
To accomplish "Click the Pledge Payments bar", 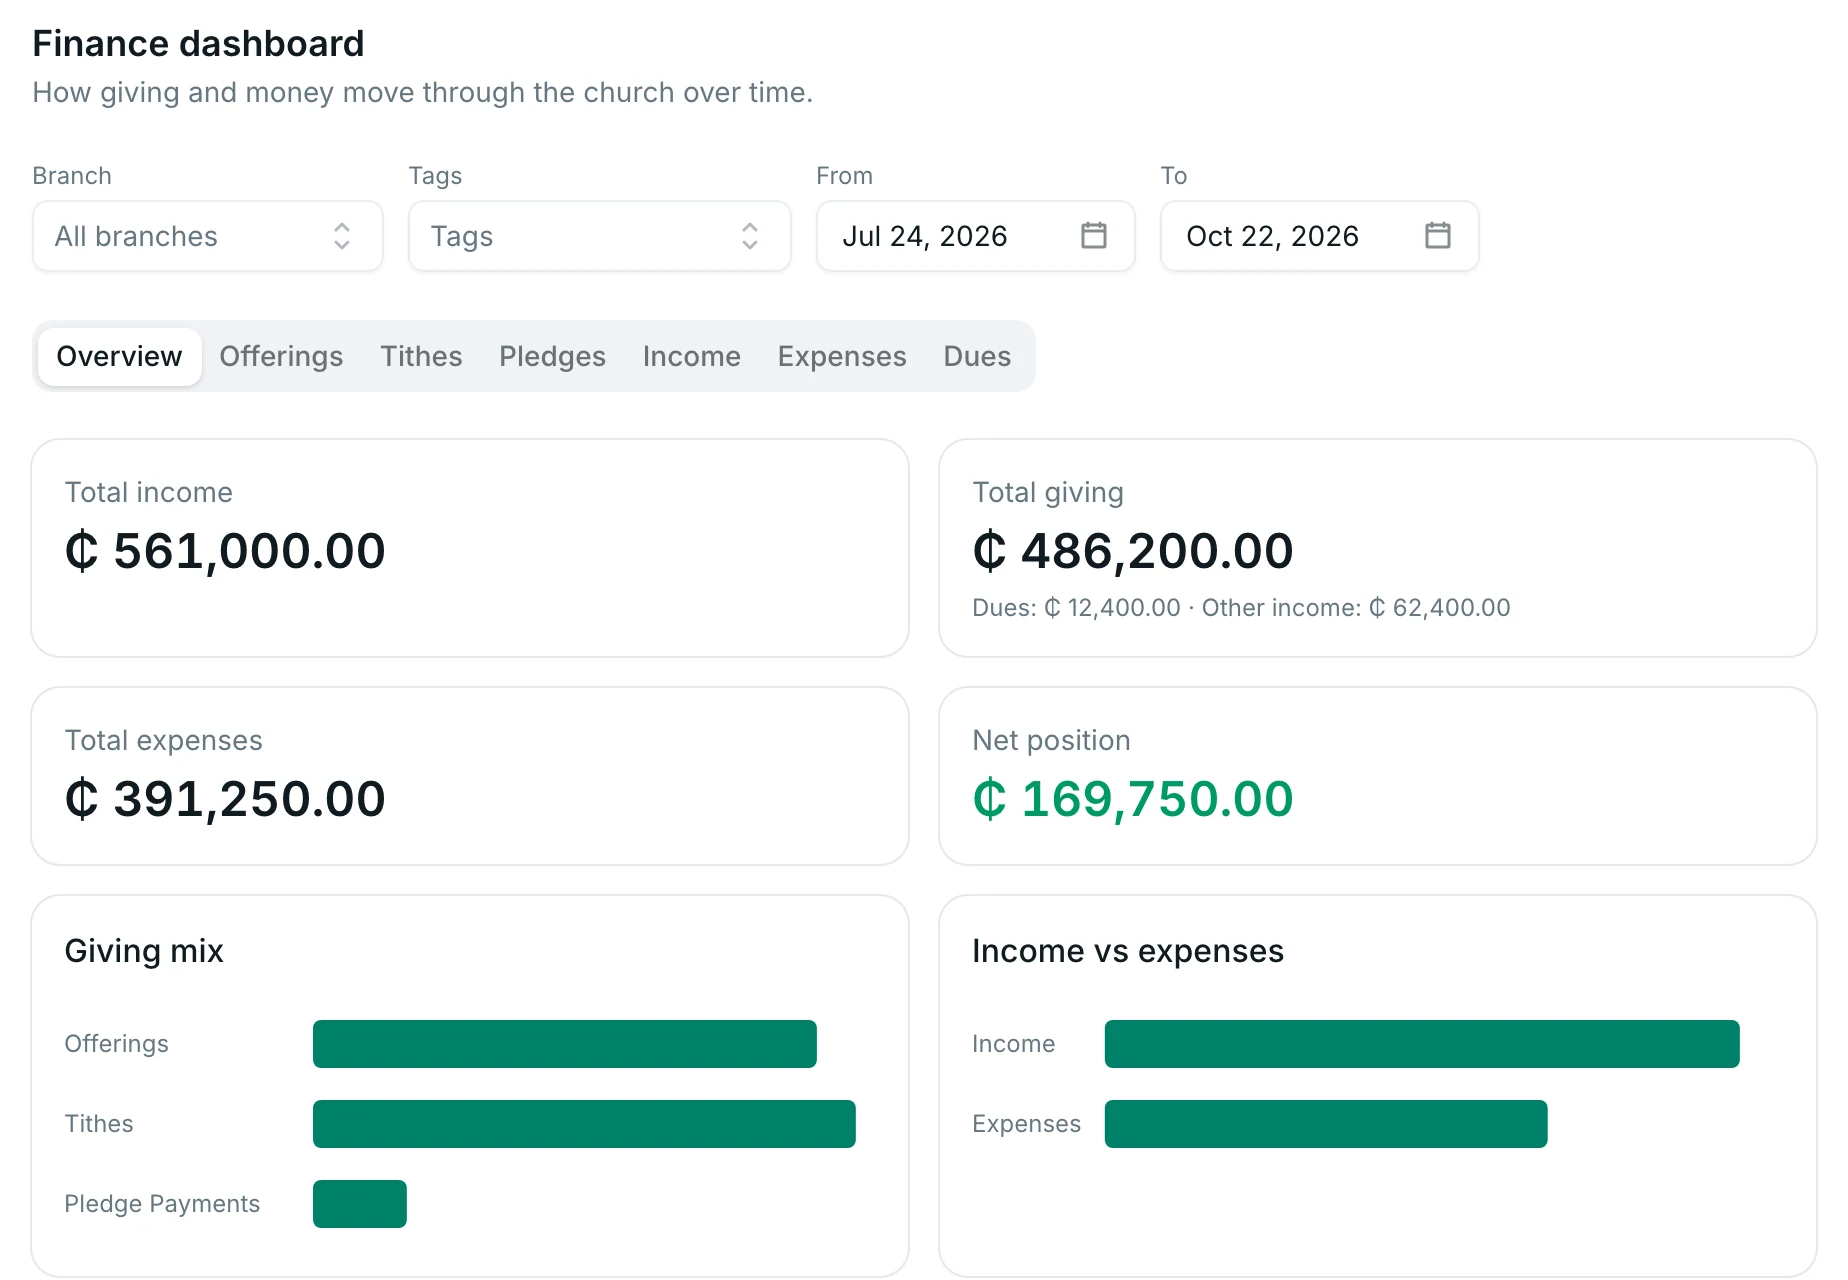I will 360,1204.
